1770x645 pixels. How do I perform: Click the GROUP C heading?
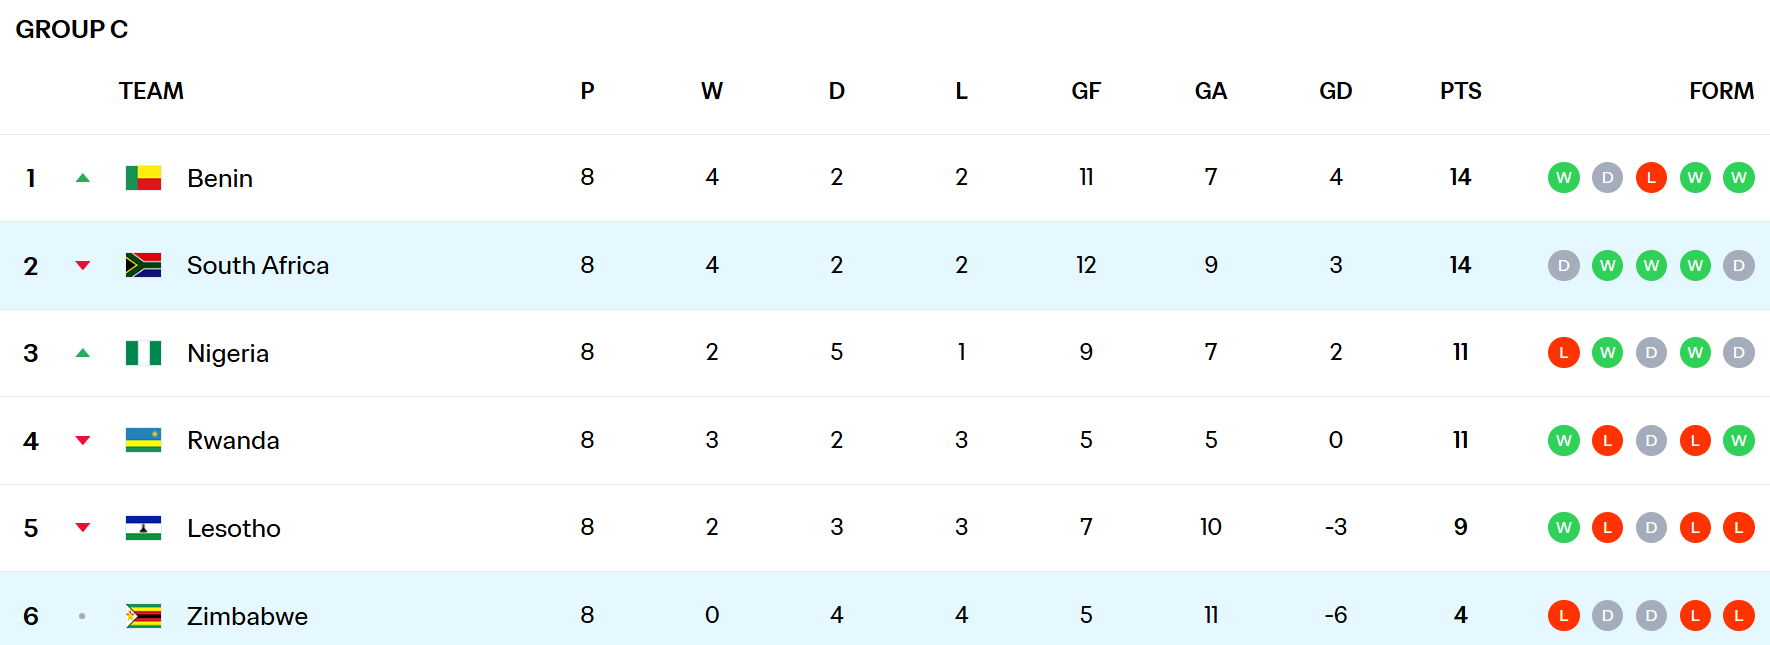pyautogui.click(x=72, y=29)
